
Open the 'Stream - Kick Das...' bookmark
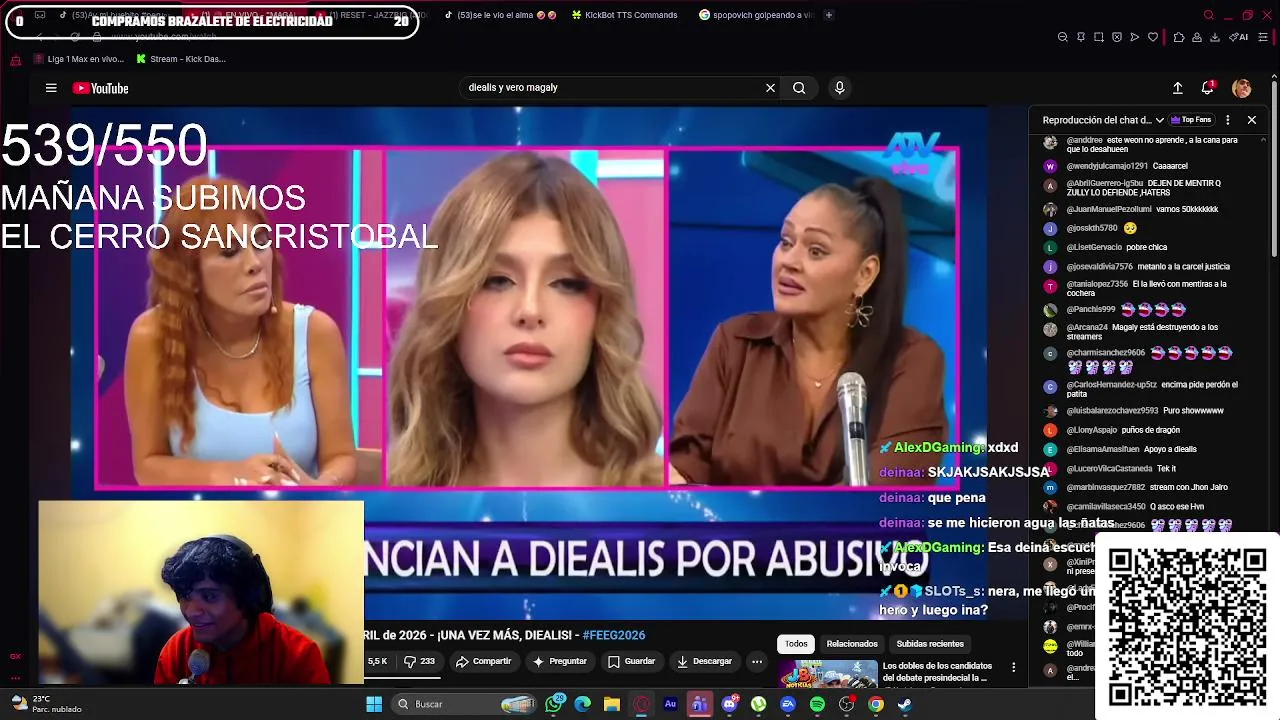pos(179,59)
